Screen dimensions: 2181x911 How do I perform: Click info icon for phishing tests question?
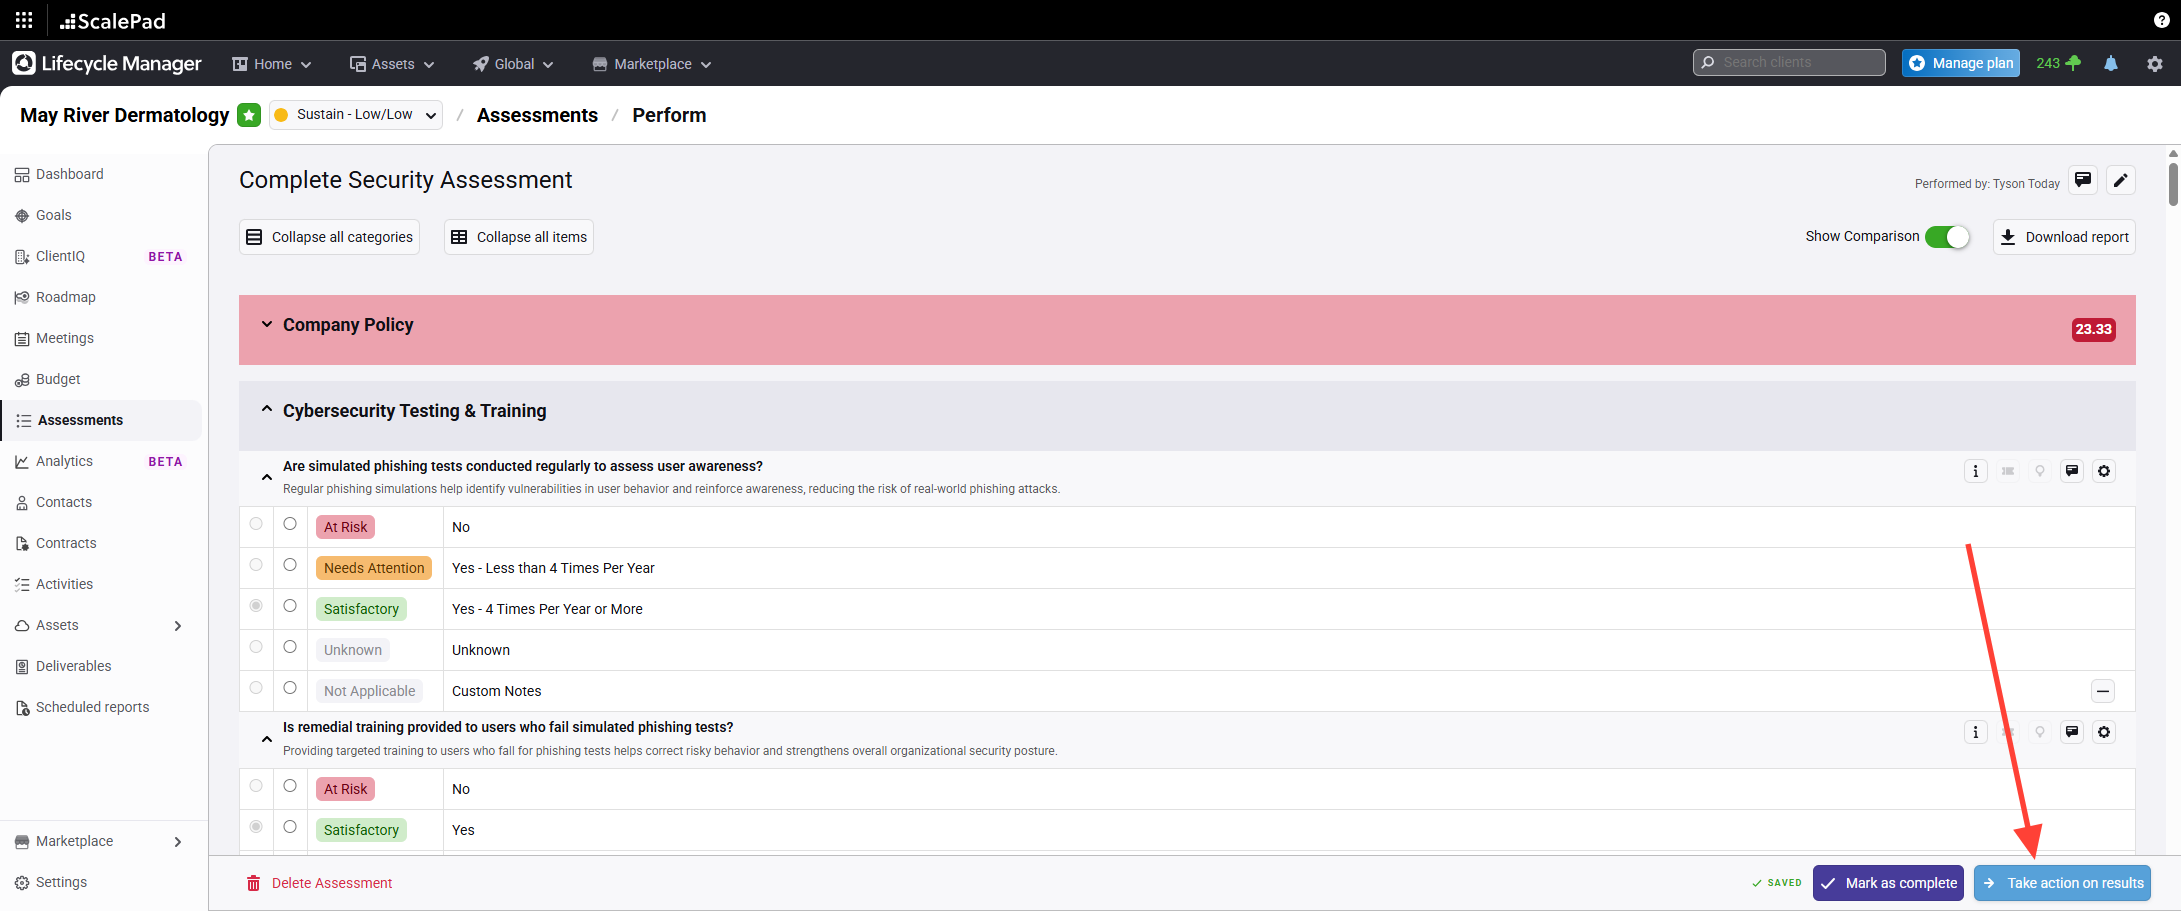pyautogui.click(x=1975, y=471)
